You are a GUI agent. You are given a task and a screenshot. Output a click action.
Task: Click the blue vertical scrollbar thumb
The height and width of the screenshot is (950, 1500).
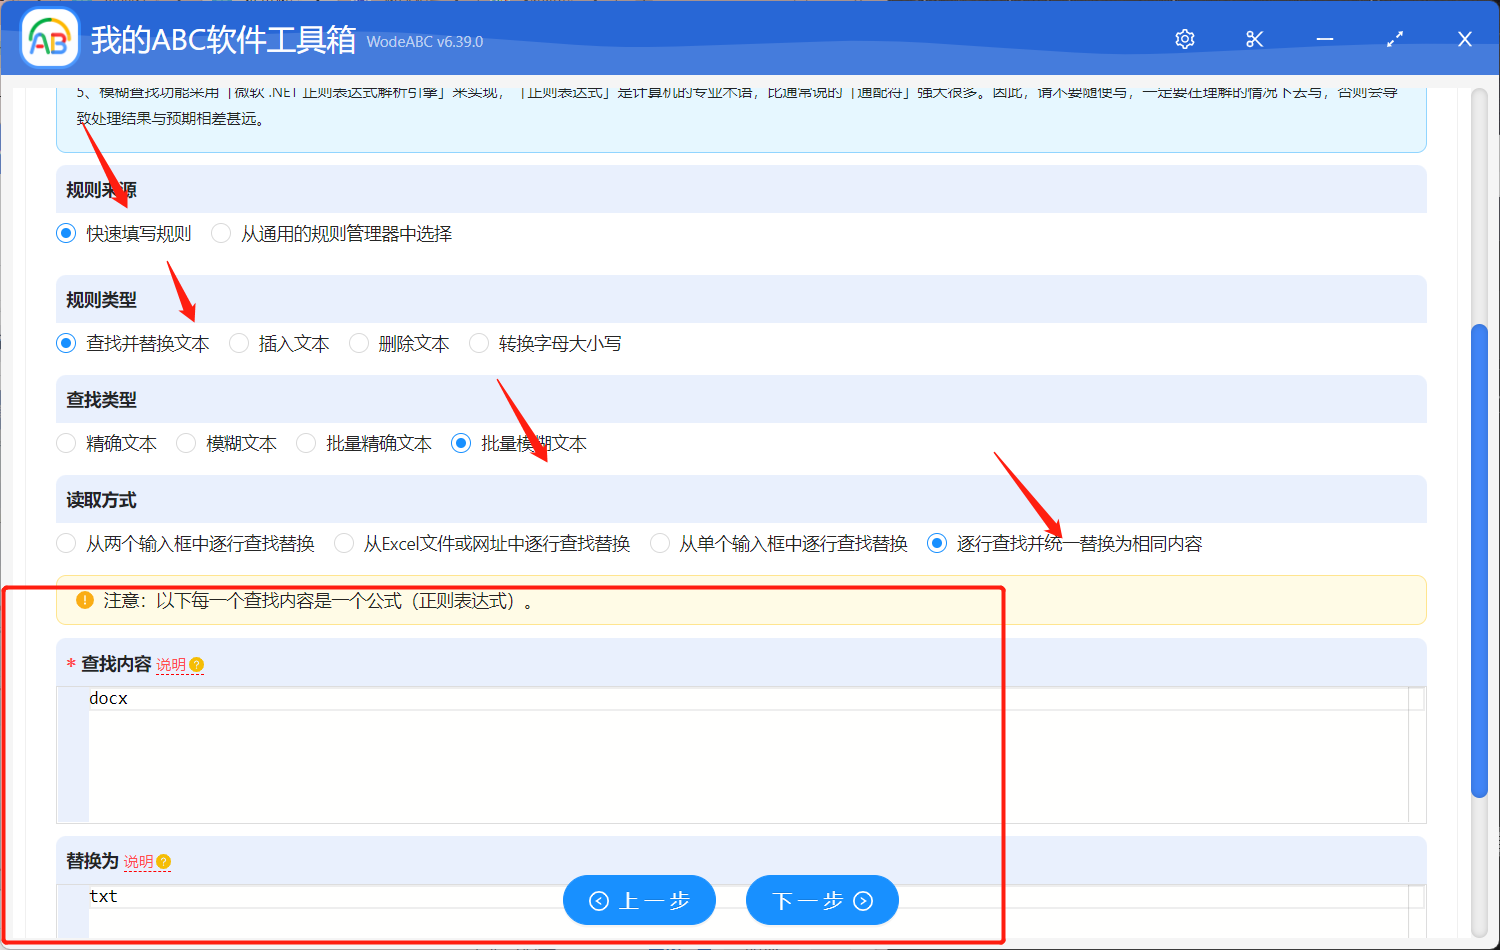coord(1480,560)
